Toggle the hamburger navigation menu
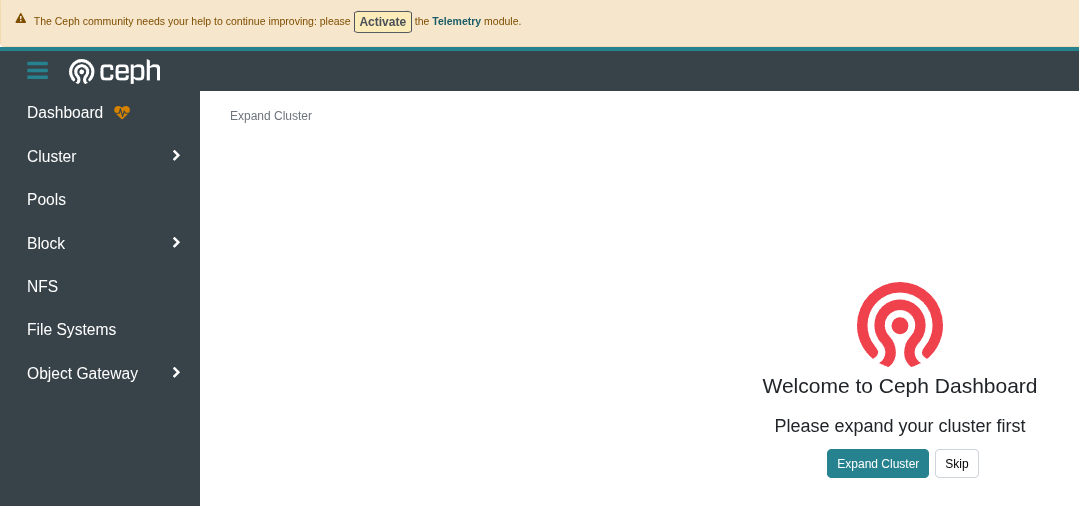The image size is (1079, 506). click(37, 70)
